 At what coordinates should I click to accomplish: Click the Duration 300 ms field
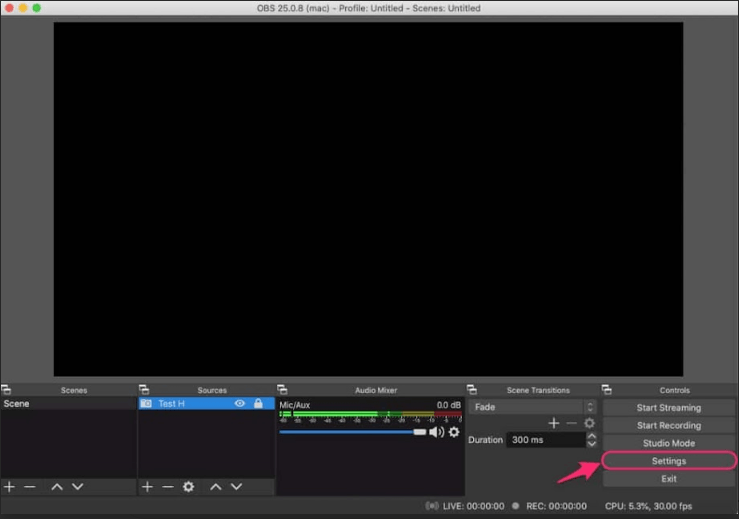547,440
